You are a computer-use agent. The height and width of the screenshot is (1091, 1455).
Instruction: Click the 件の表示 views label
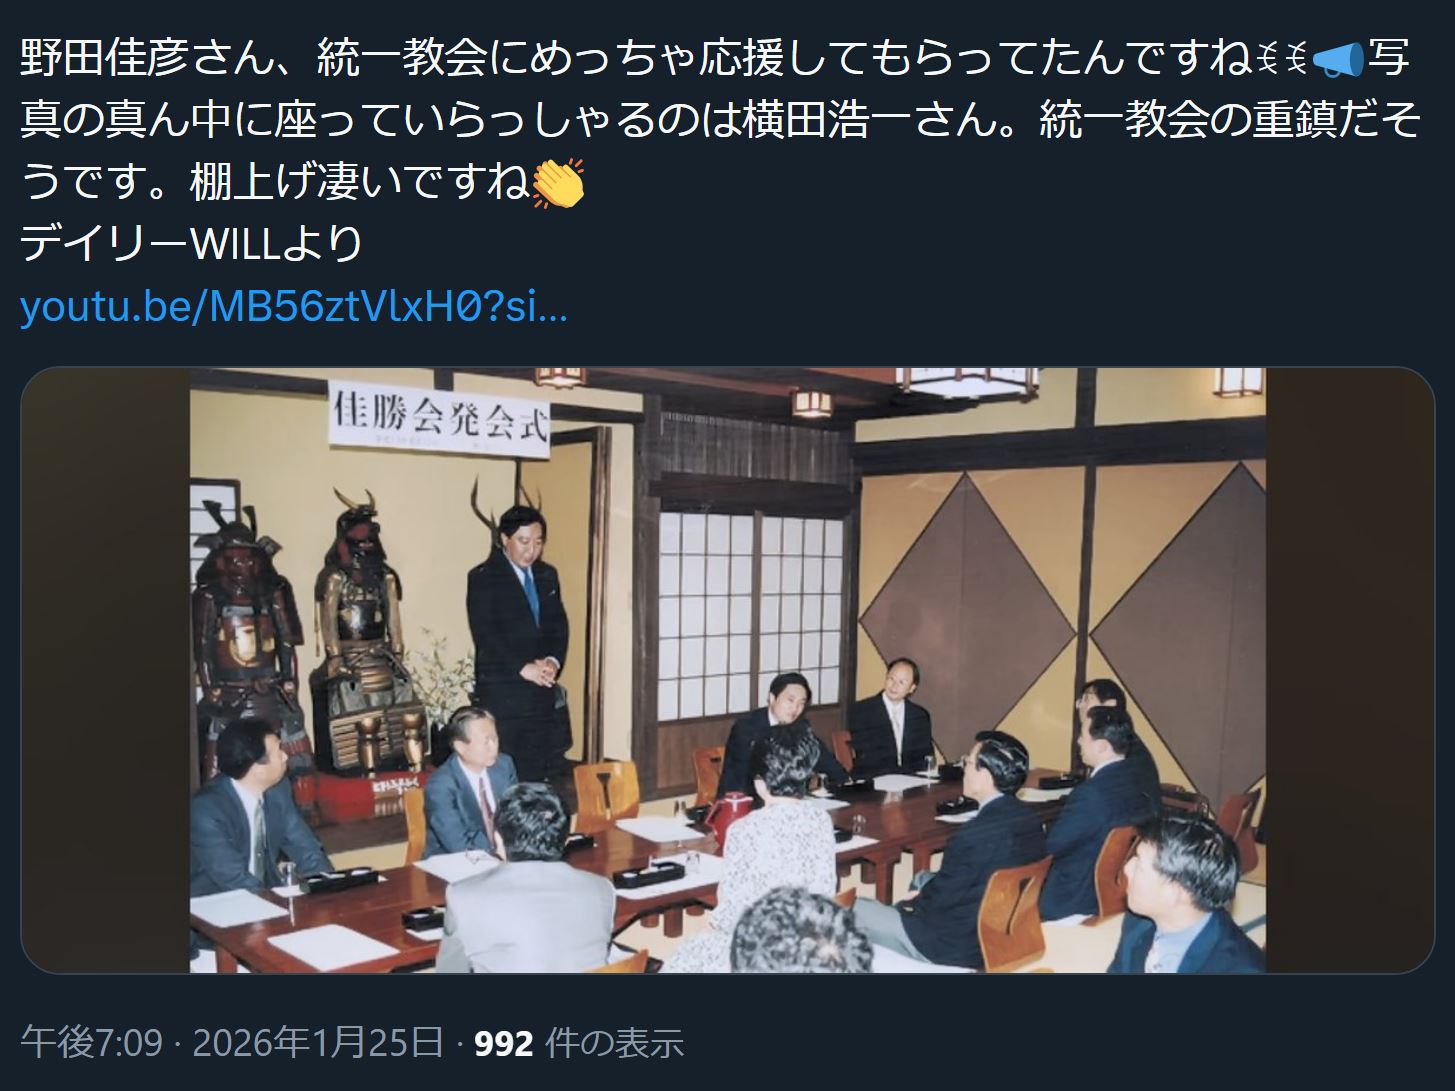click(615, 1043)
